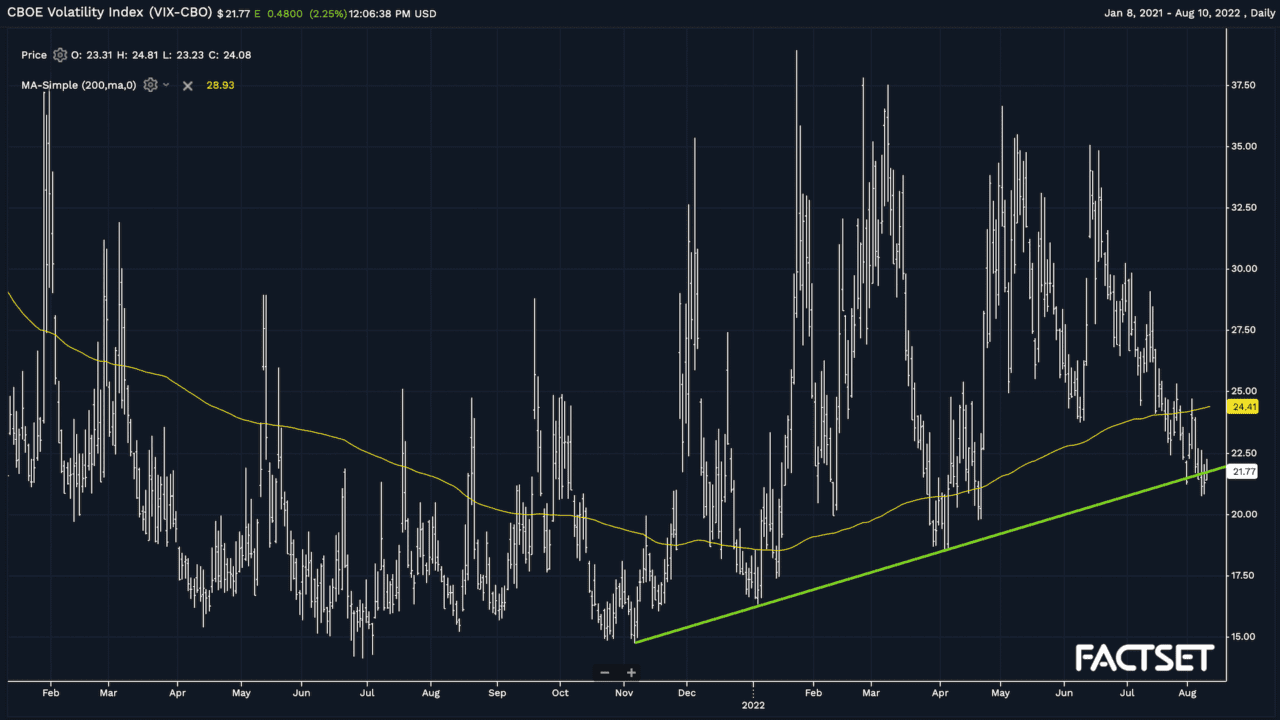Click the 21.77 last price axis tag
Image resolution: width=1280 pixels, height=720 pixels.
(1244, 472)
